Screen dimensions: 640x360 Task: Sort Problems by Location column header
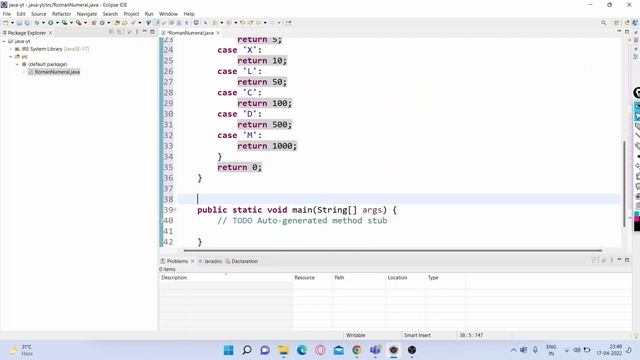pyautogui.click(x=406, y=278)
